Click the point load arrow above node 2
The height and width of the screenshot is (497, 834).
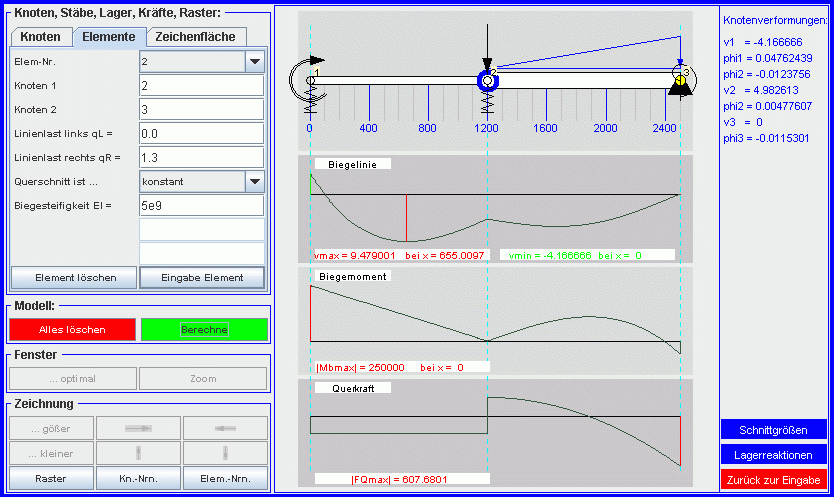click(487, 50)
